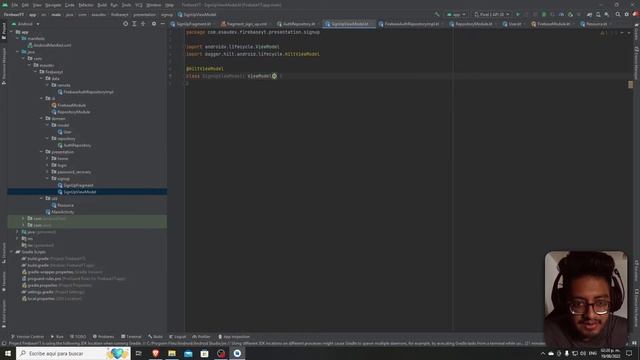Open IDE settings gear in top toolbar
The width and height of the screenshot is (640, 360).
(627, 14)
